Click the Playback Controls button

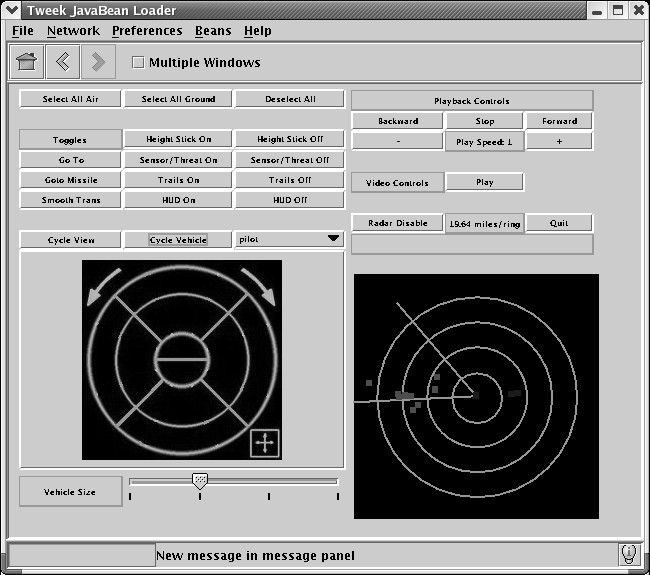[472, 101]
